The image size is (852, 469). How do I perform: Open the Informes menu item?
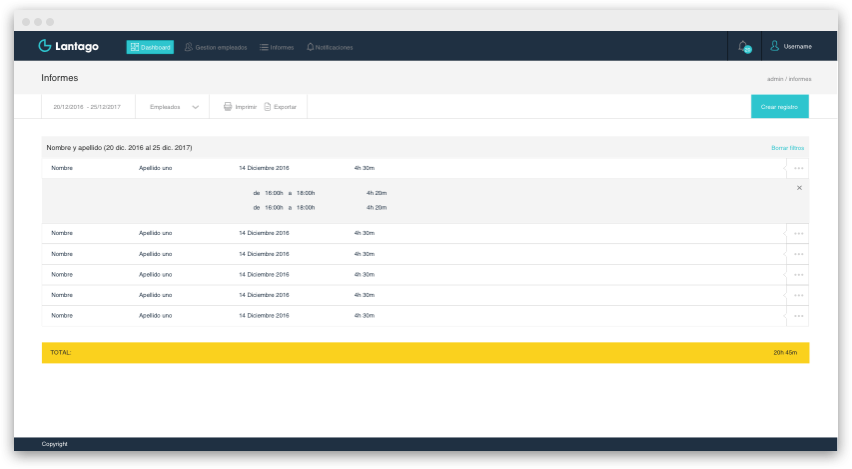pyautogui.click(x=277, y=47)
